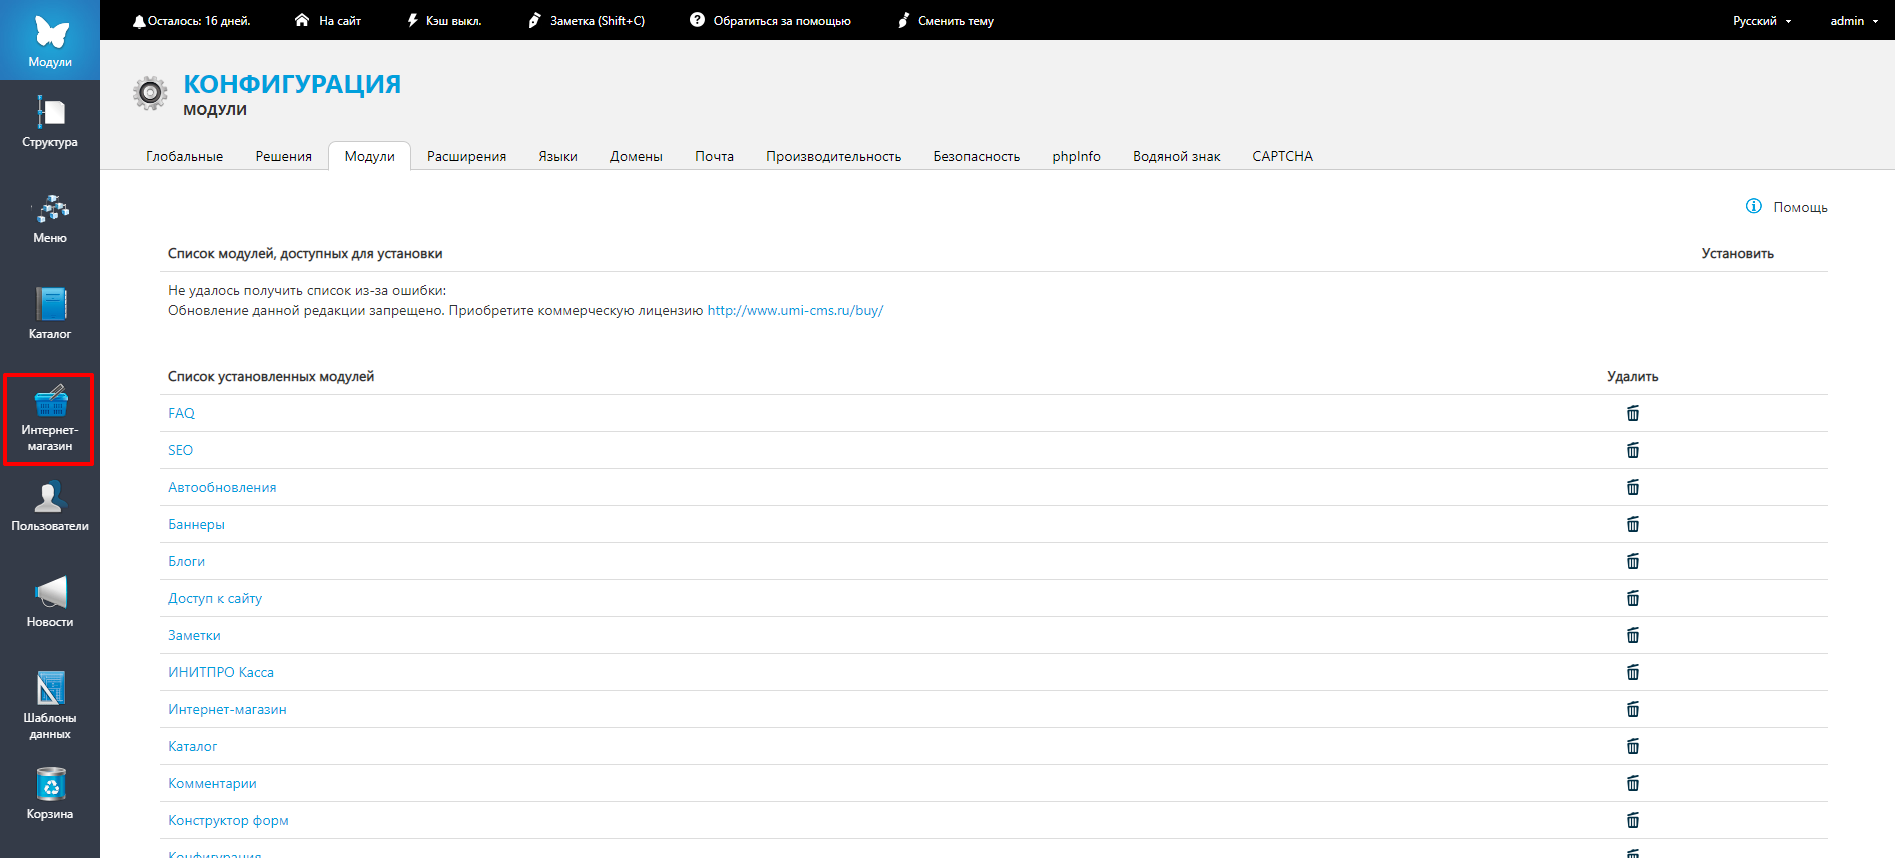
Task: Delete the Автообновления module trash icon
Action: pyautogui.click(x=1633, y=487)
